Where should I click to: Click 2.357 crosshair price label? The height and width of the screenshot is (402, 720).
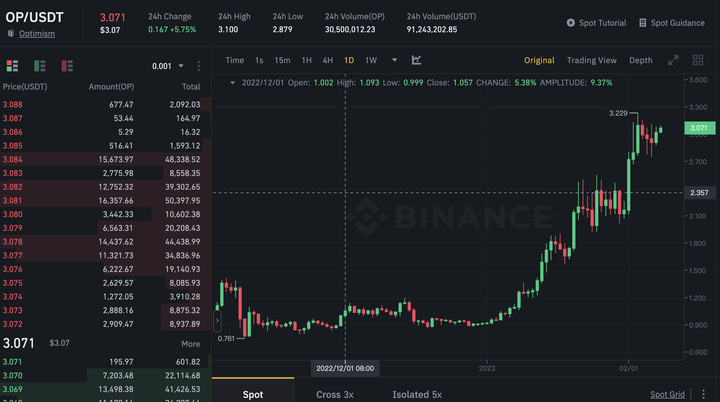699,193
